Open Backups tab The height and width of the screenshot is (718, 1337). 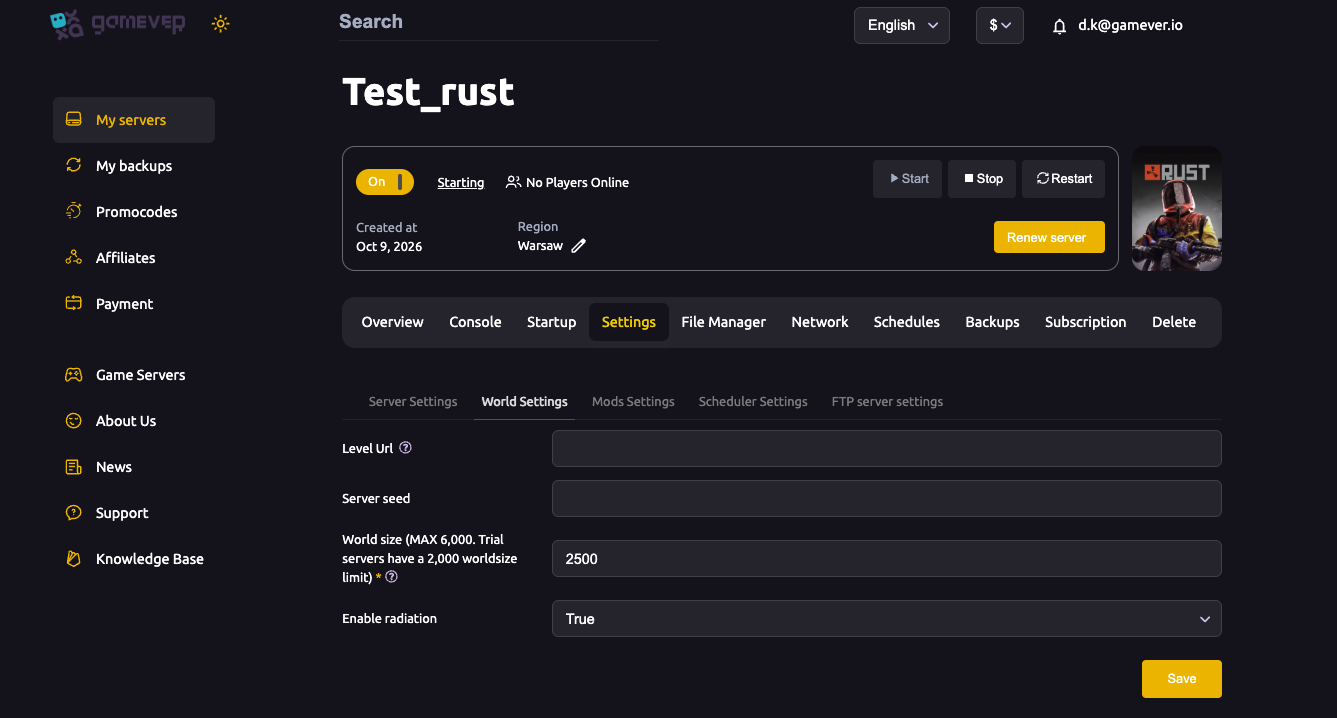click(x=992, y=322)
